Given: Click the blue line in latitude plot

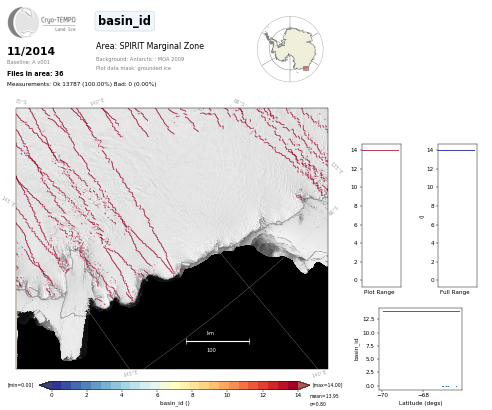Looking at the screenshot, I should point(422,311).
